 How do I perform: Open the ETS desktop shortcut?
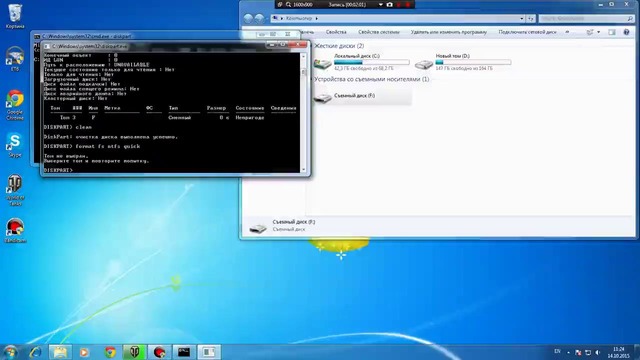click(15, 59)
